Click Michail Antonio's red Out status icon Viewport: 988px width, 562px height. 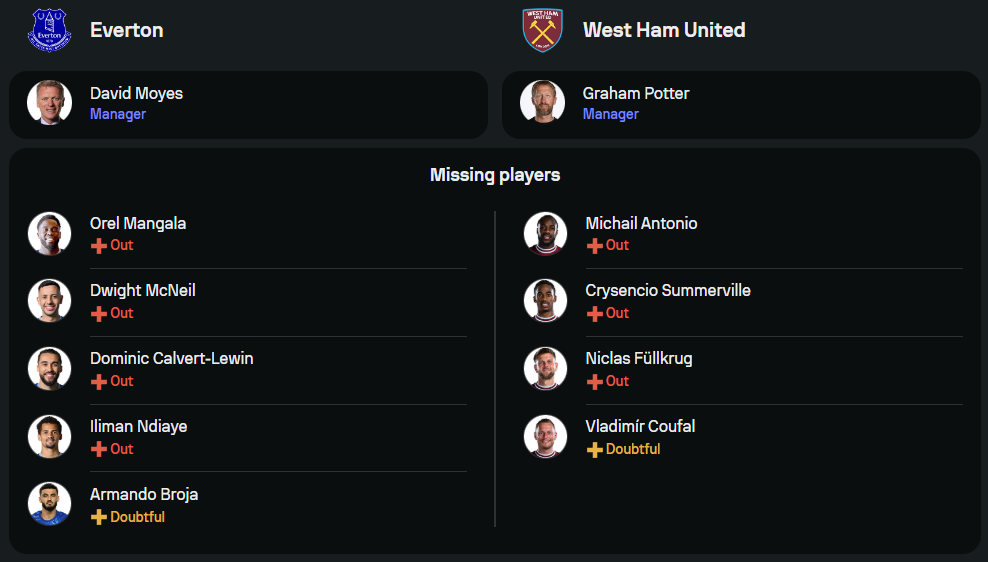[x=594, y=245]
